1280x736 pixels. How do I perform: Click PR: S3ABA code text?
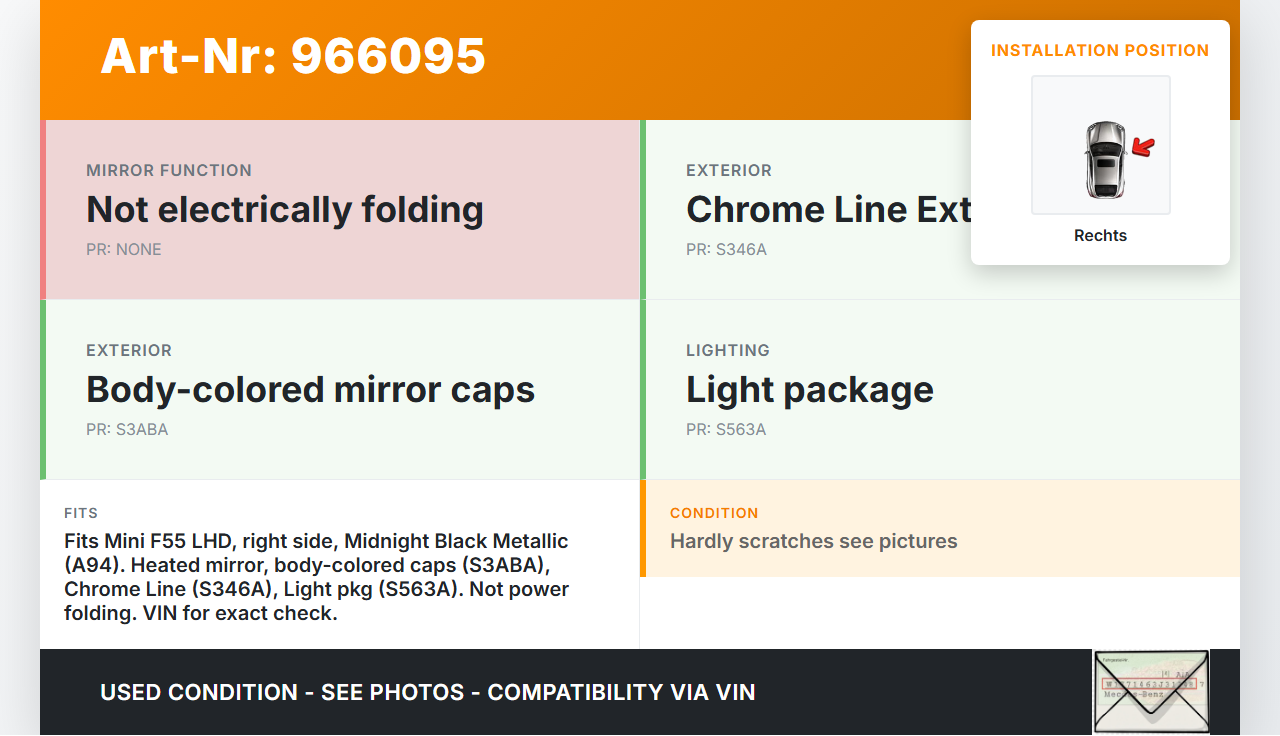[127, 430]
